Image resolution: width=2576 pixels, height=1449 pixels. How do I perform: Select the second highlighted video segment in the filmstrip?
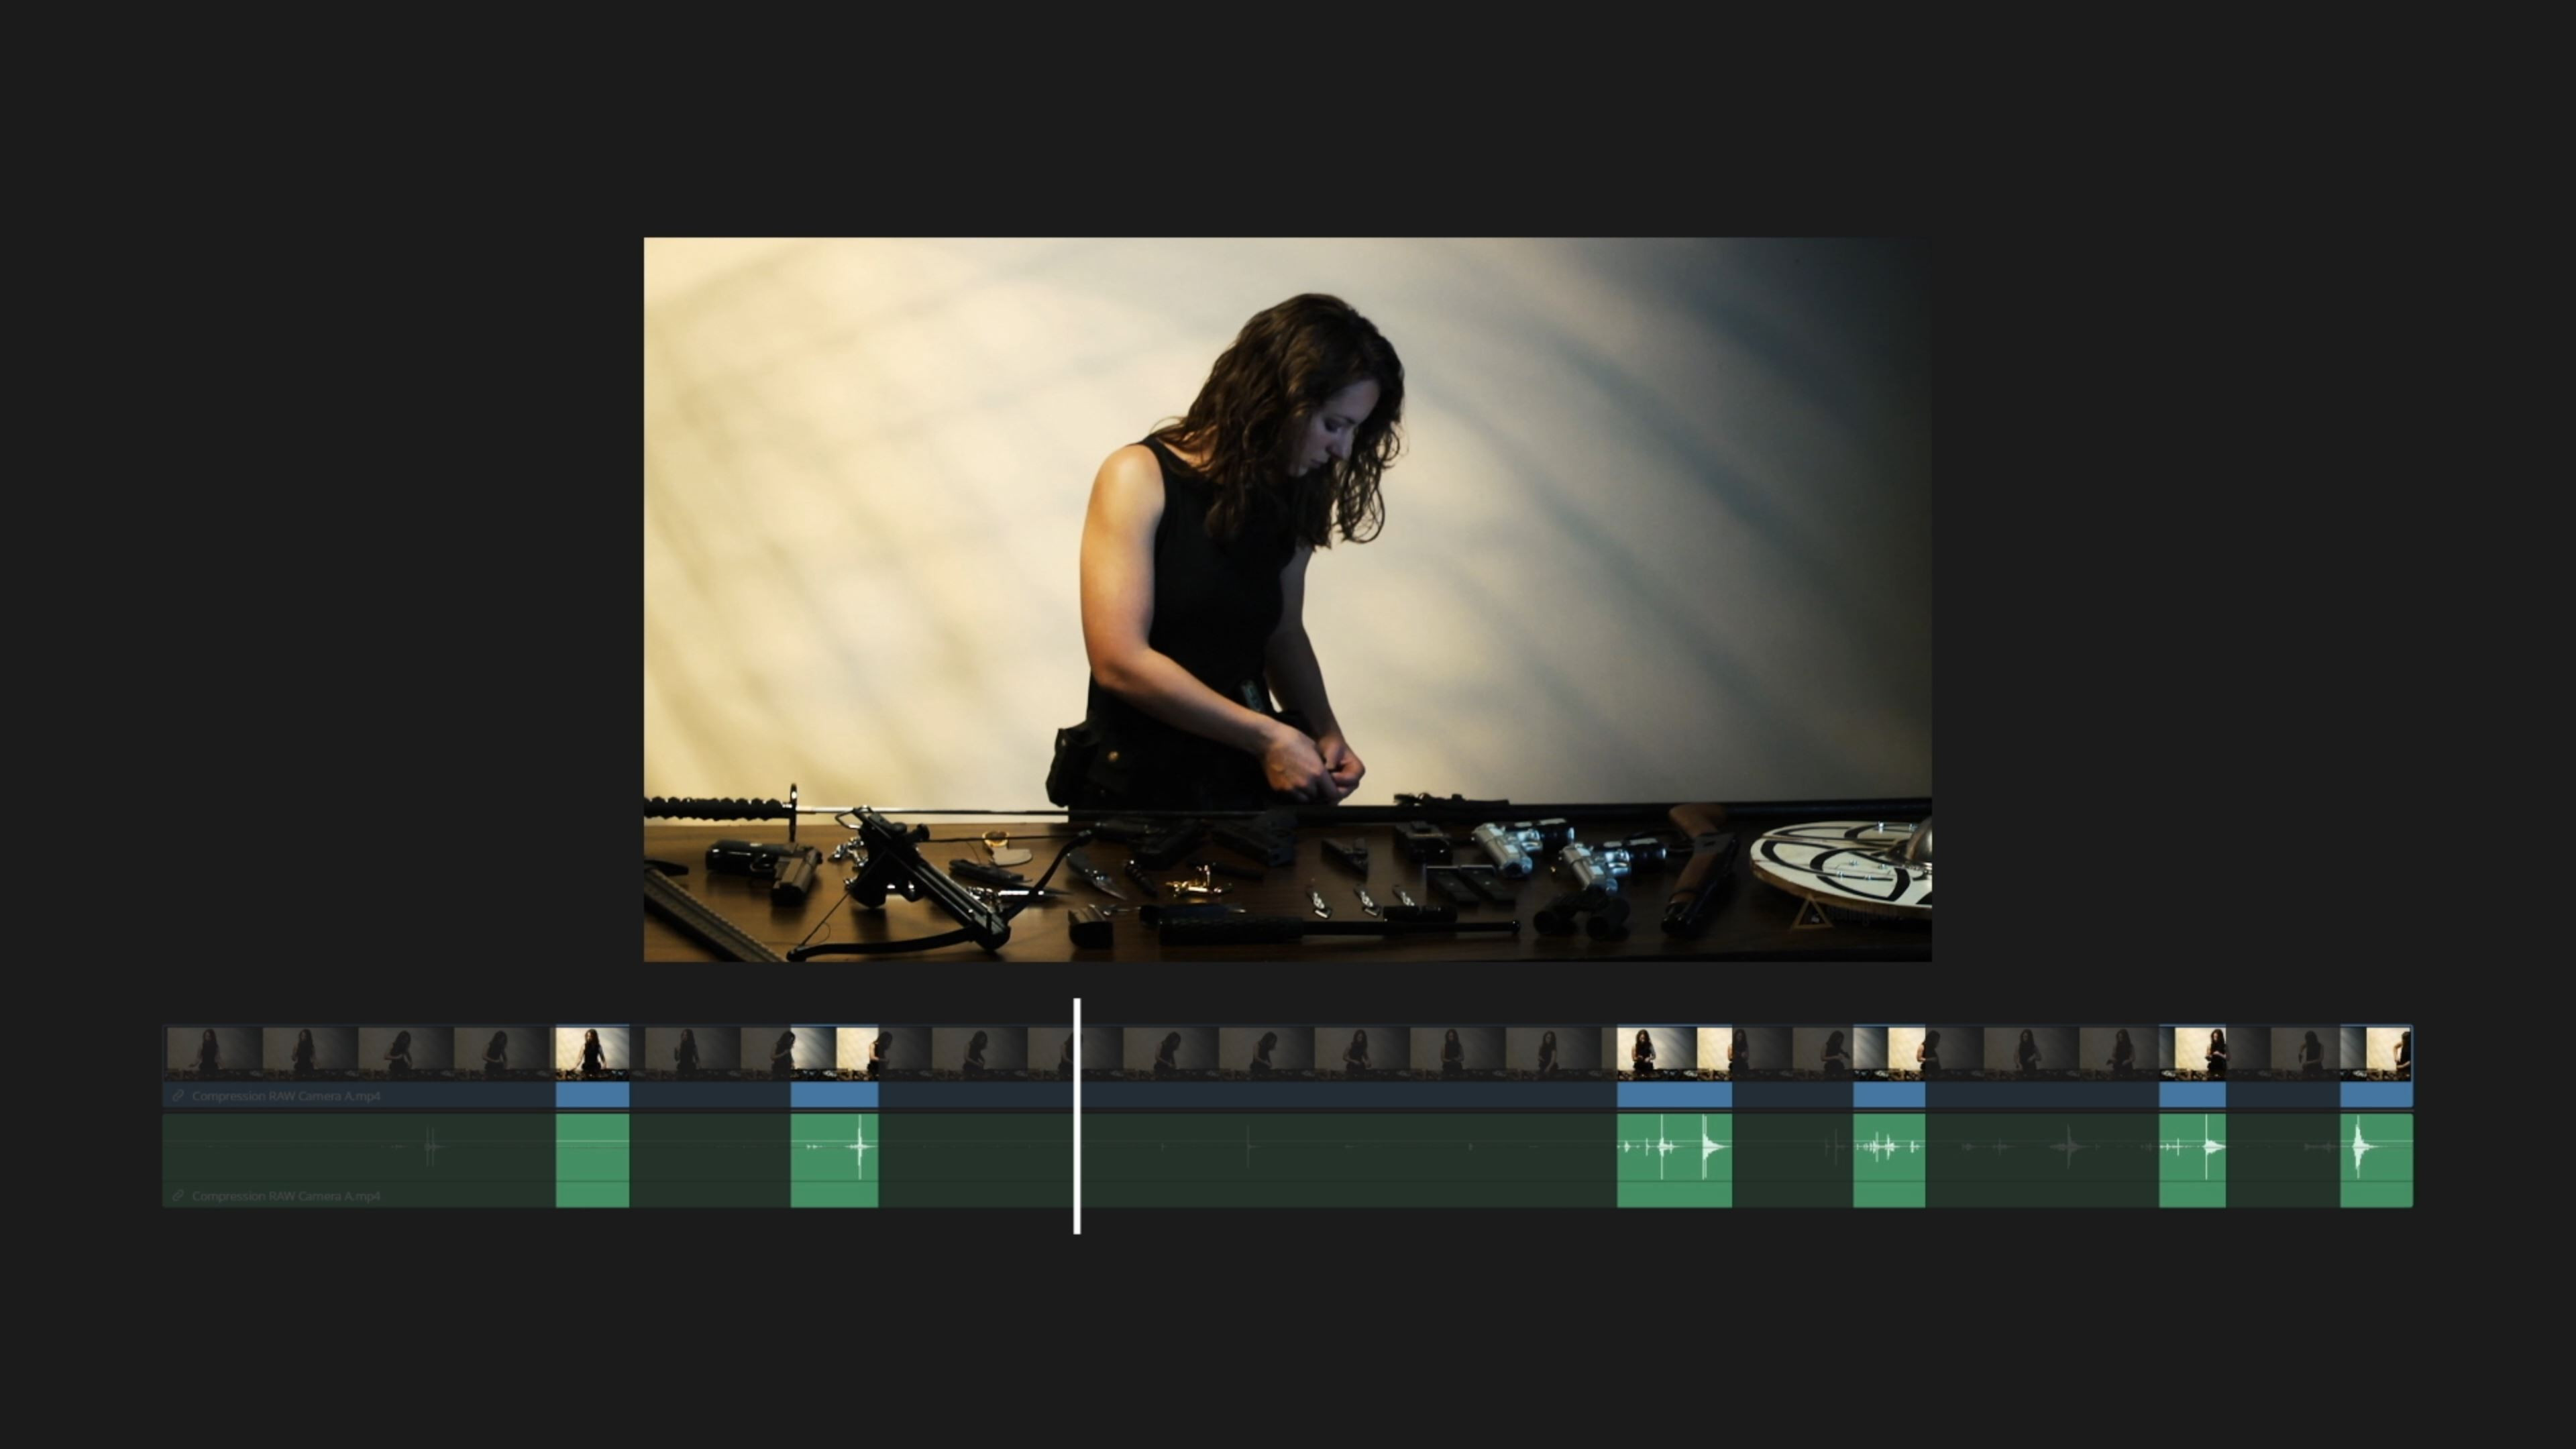(834, 1052)
